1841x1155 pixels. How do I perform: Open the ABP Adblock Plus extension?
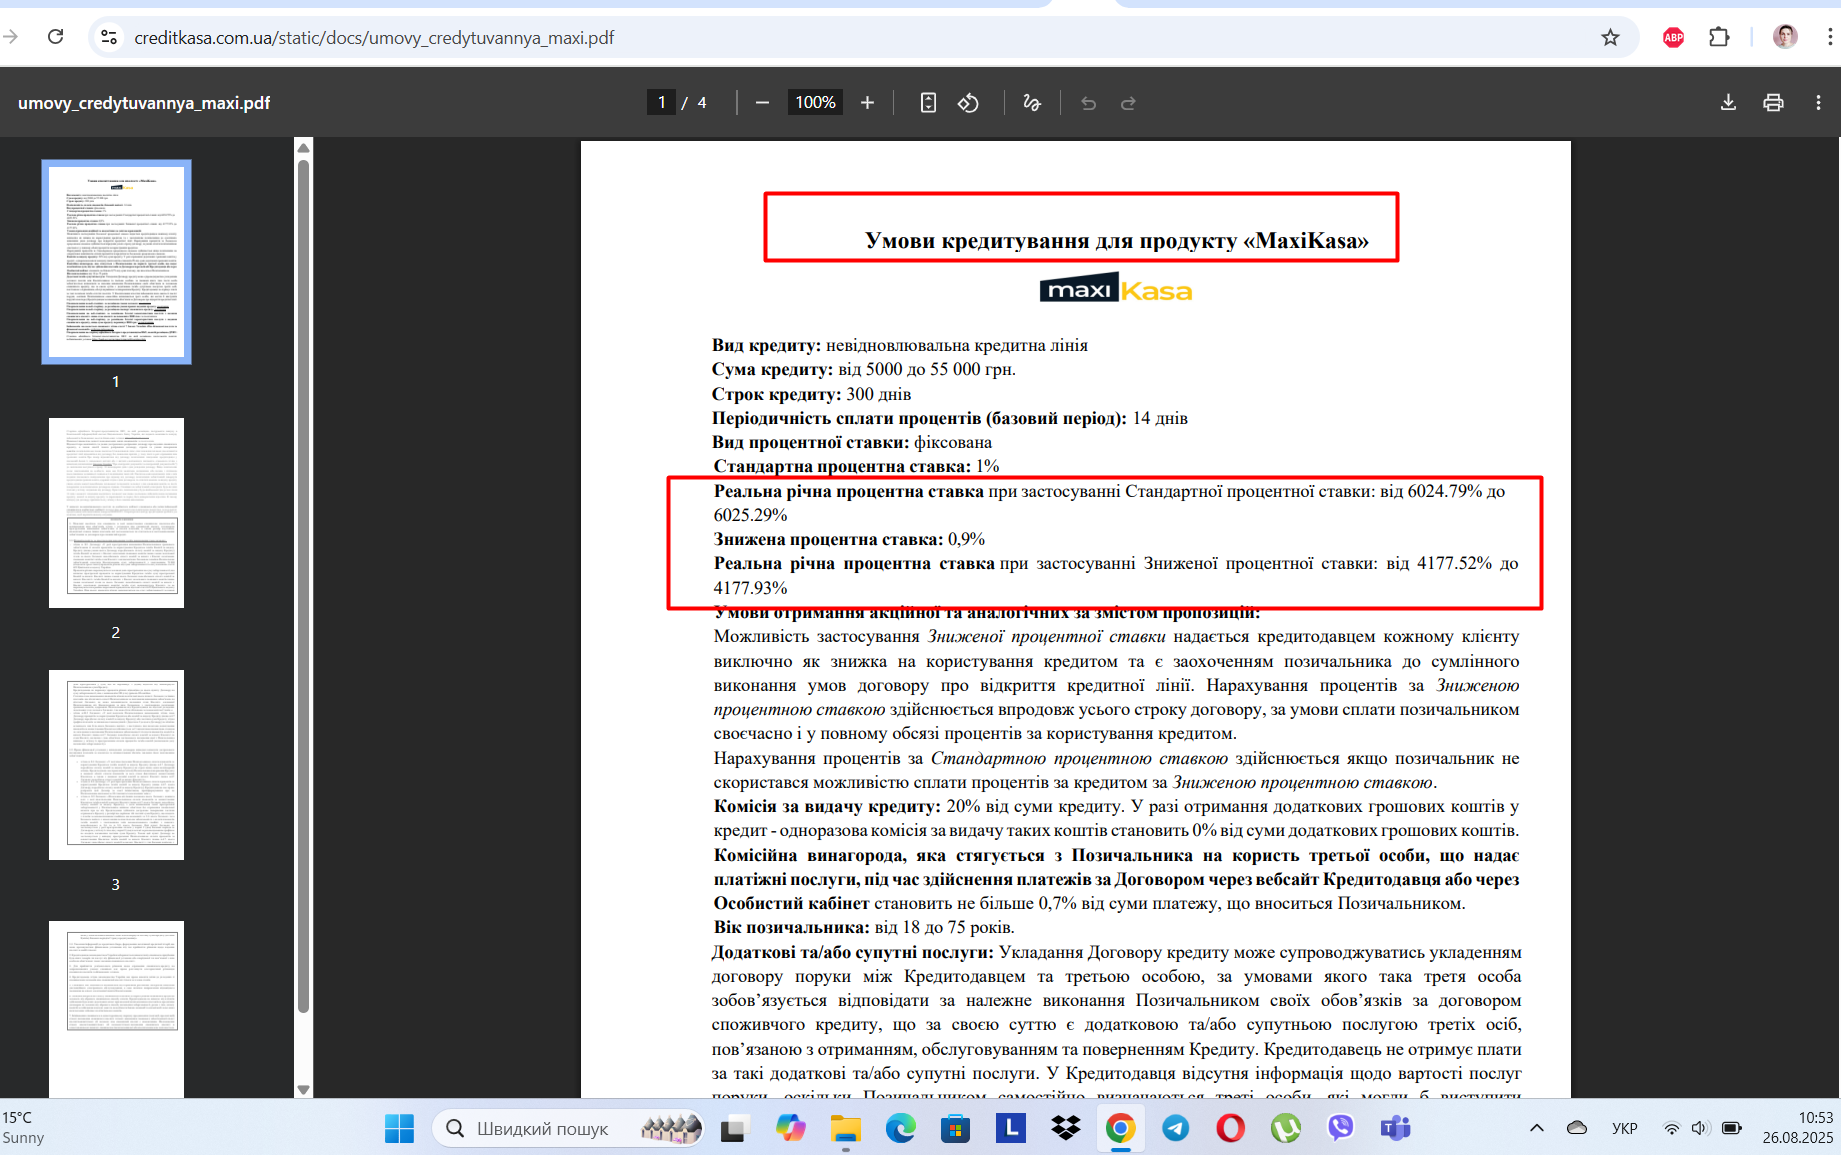(x=1673, y=37)
